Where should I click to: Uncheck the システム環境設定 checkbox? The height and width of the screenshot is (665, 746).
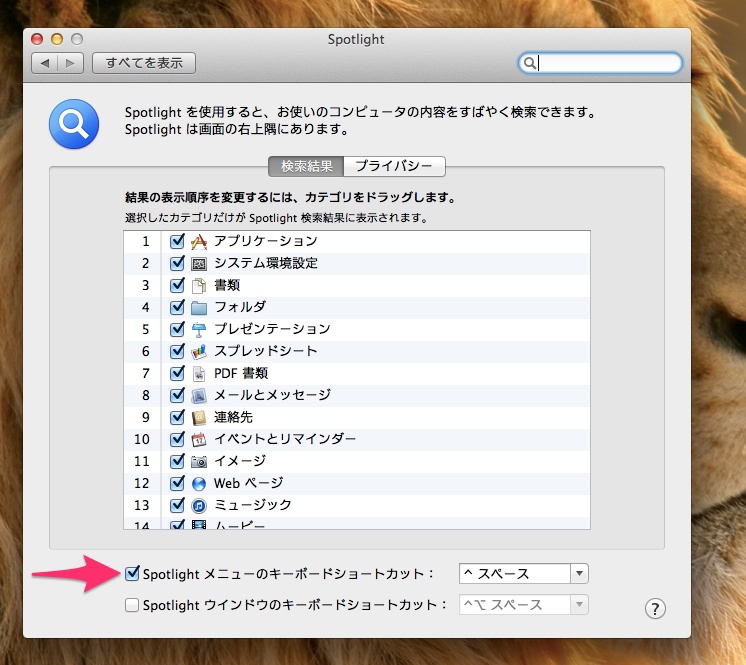[177, 263]
